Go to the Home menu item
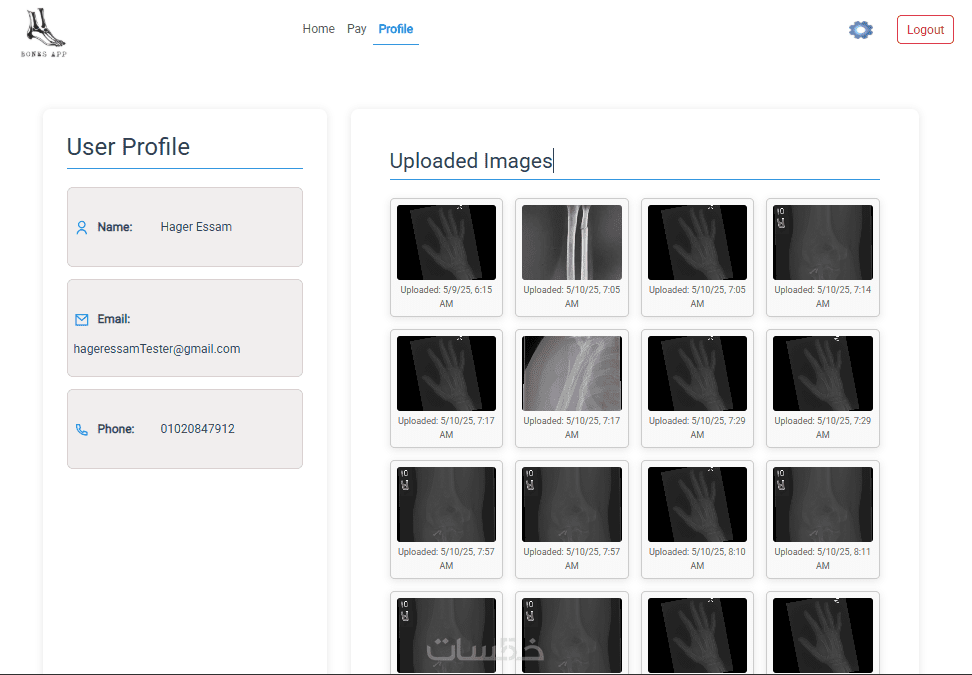Image resolution: width=972 pixels, height=675 pixels. coord(319,29)
